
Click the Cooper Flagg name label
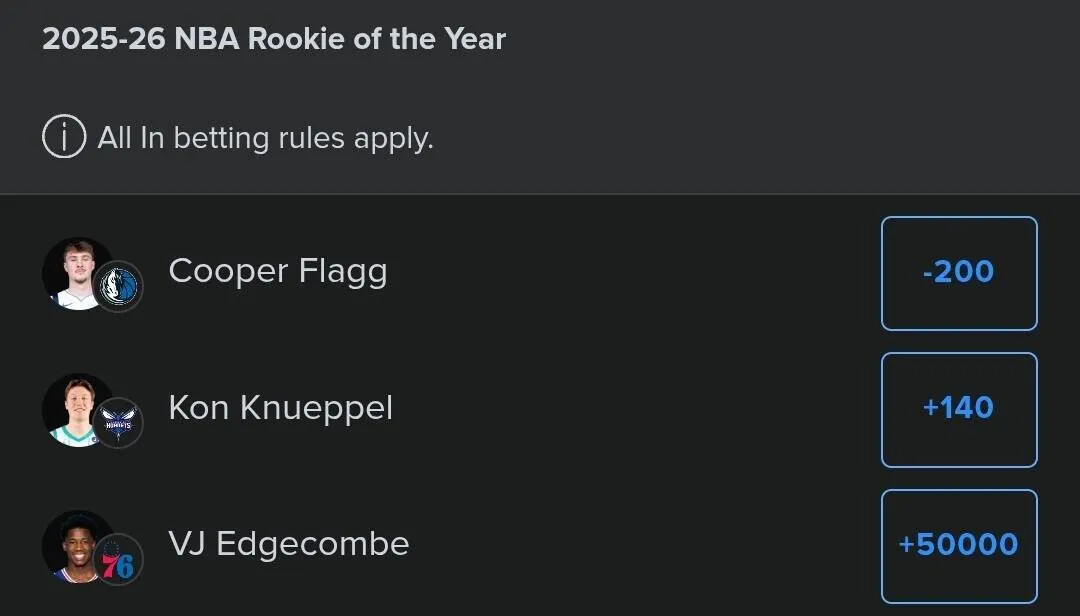point(278,271)
